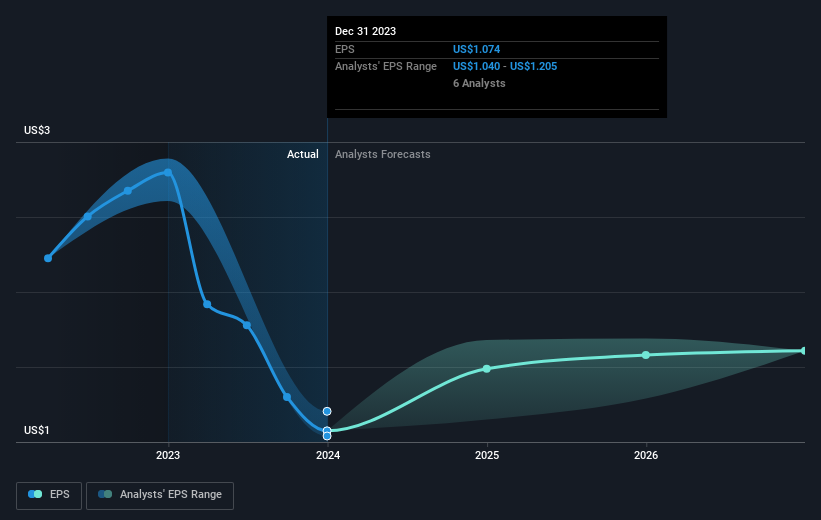Toggle the EPS legend button
The width and height of the screenshot is (821, 520).
[49, 495]
